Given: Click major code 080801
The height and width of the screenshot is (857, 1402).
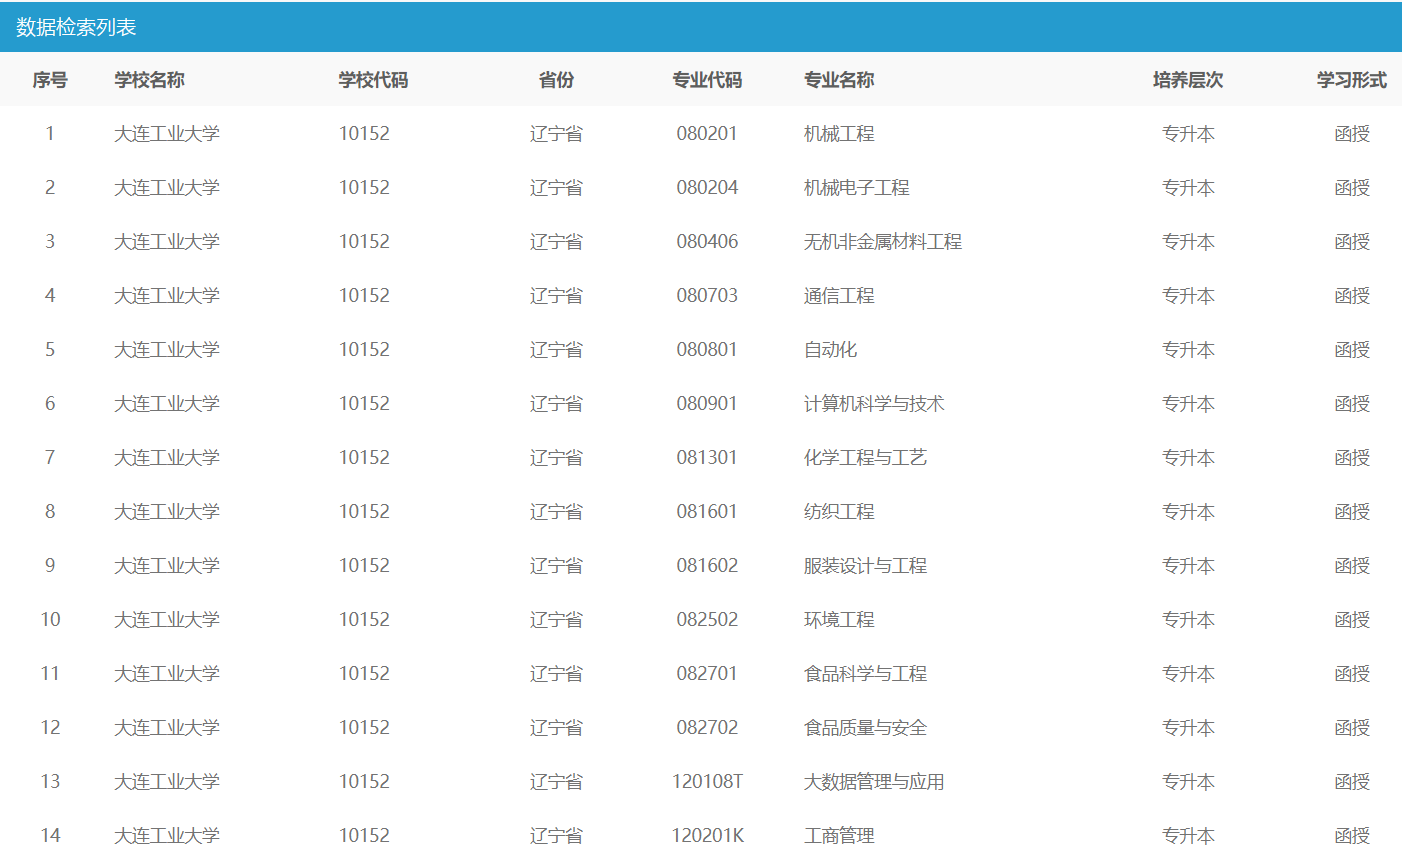Looking at the screenshot, I should [x=707, y=350].
